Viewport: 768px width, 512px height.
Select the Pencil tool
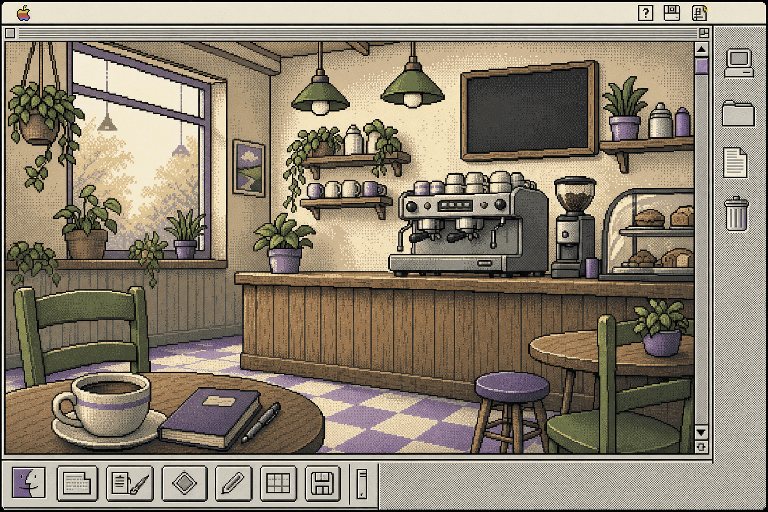click(x=233, y=484)
